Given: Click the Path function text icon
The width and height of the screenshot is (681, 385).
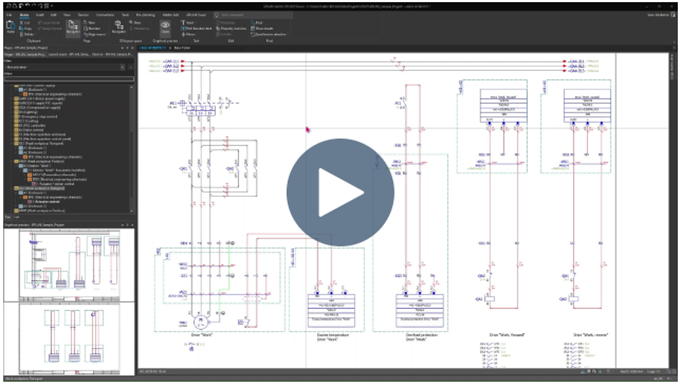Looking at the screenshot, I should [196, 28].
